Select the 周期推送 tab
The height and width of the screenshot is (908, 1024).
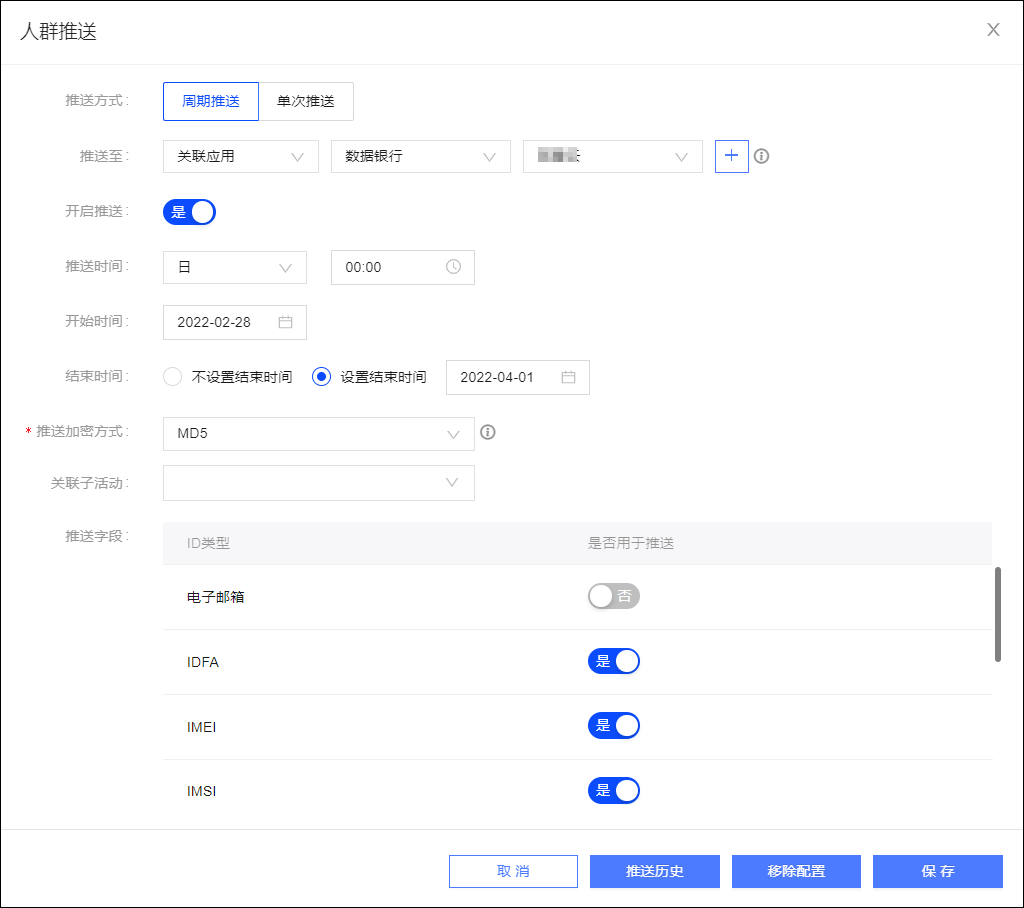211,101
